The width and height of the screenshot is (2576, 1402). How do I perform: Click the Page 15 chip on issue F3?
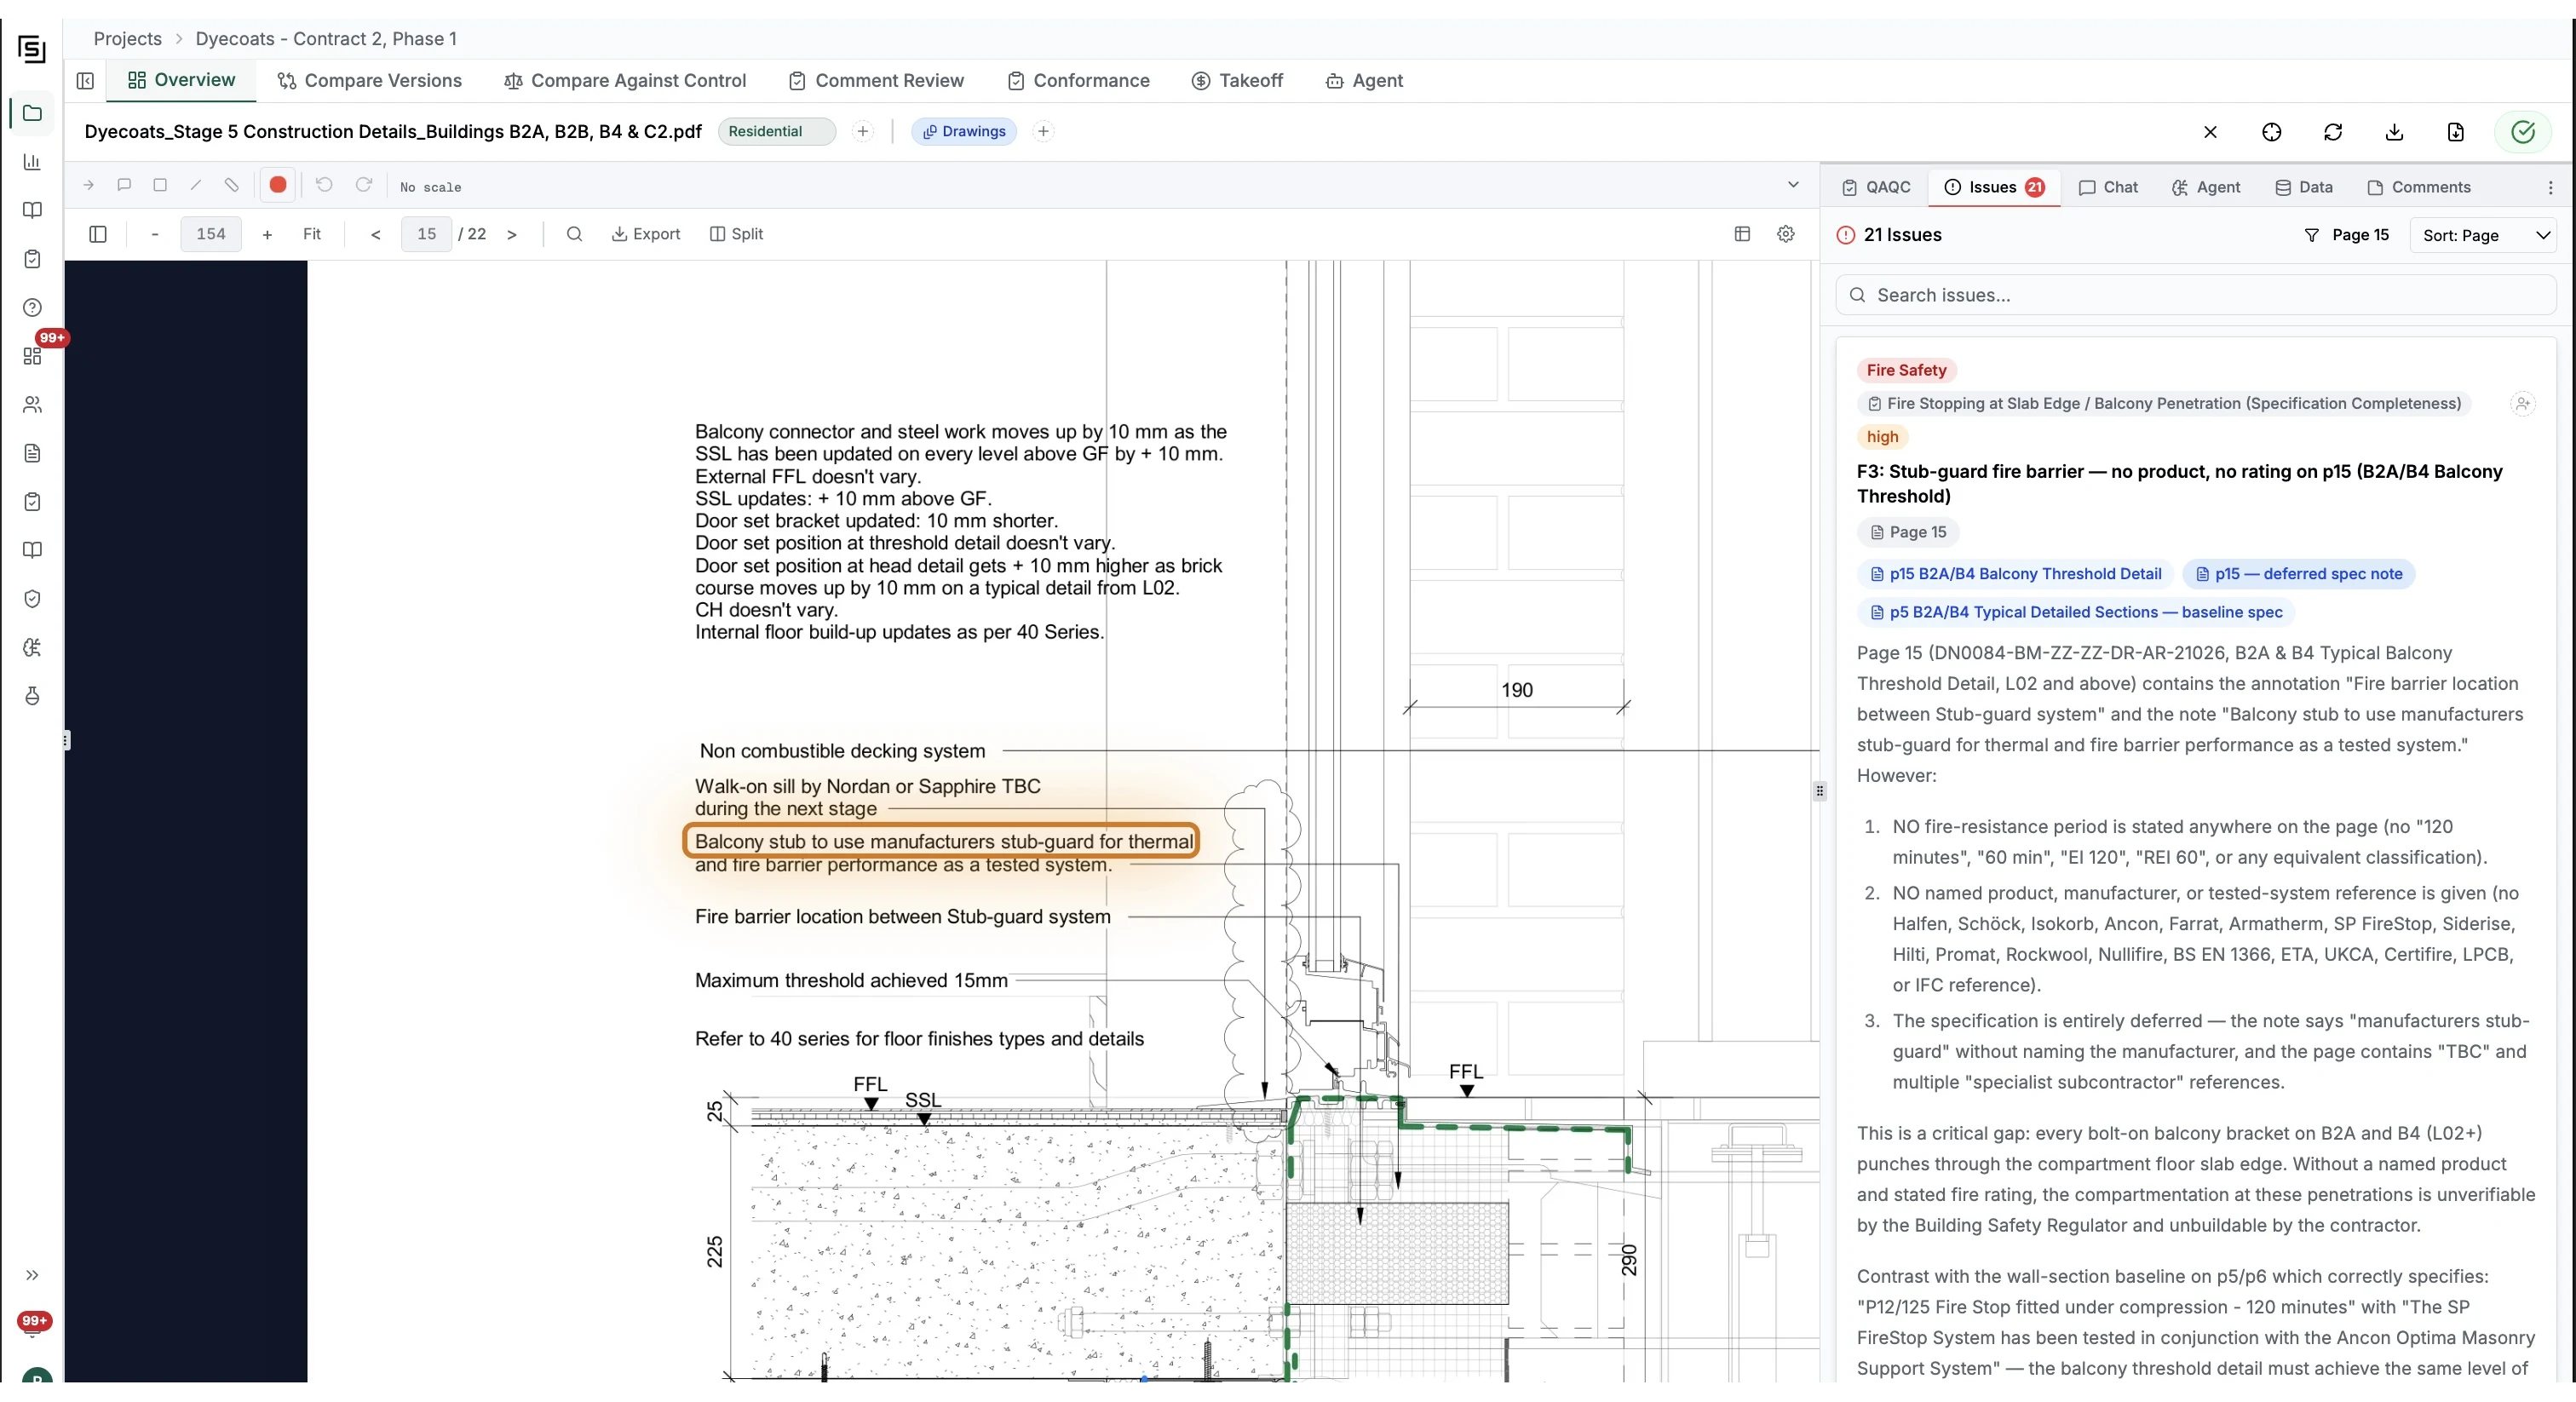(x=1908, y=532)
